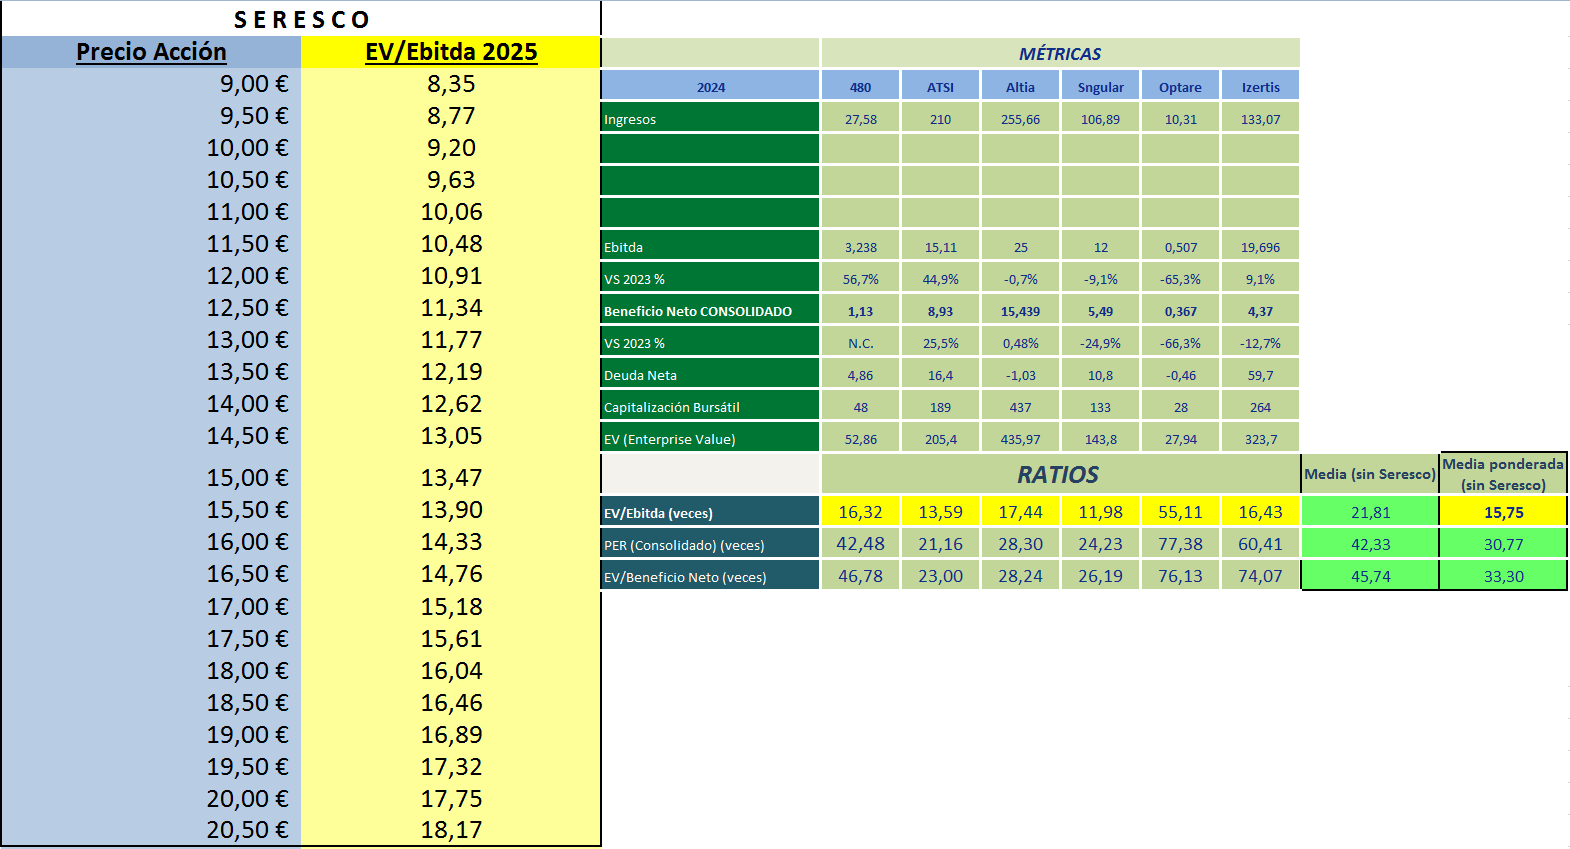The image size is (1570, 849).
Task: Select the 16,50 € price cell
Action: click(151, 574)
